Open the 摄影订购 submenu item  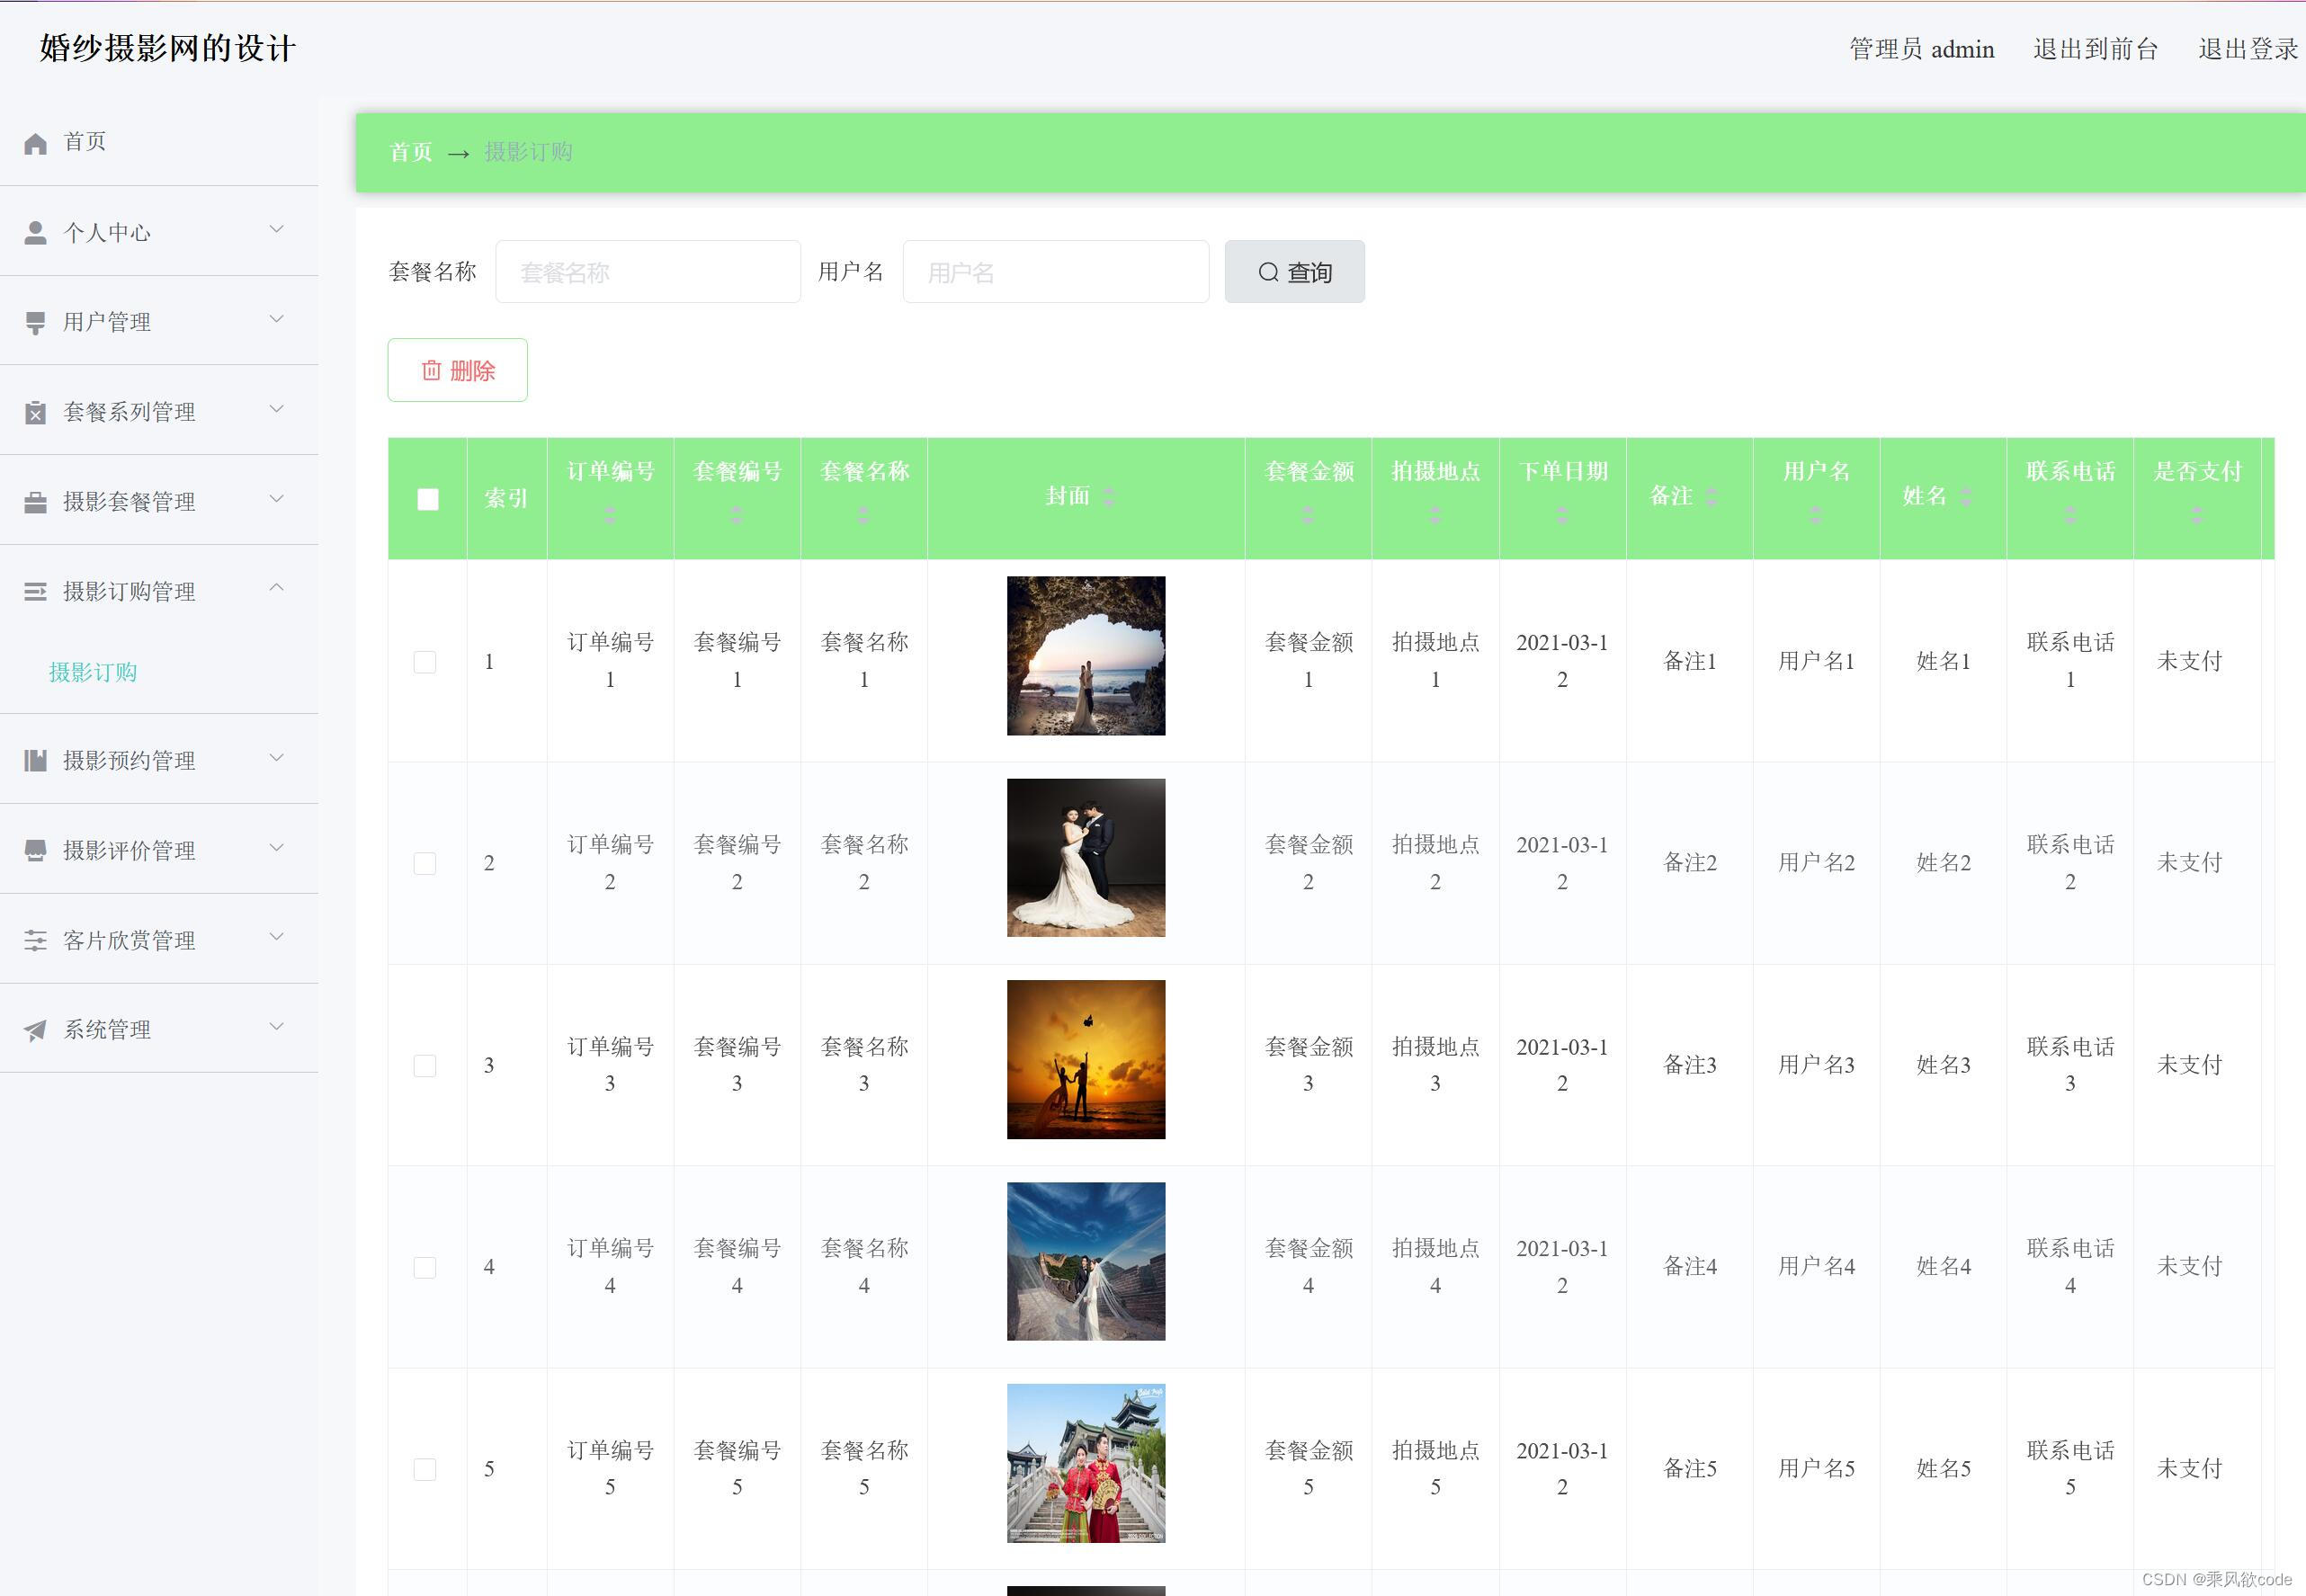point(93,672)
